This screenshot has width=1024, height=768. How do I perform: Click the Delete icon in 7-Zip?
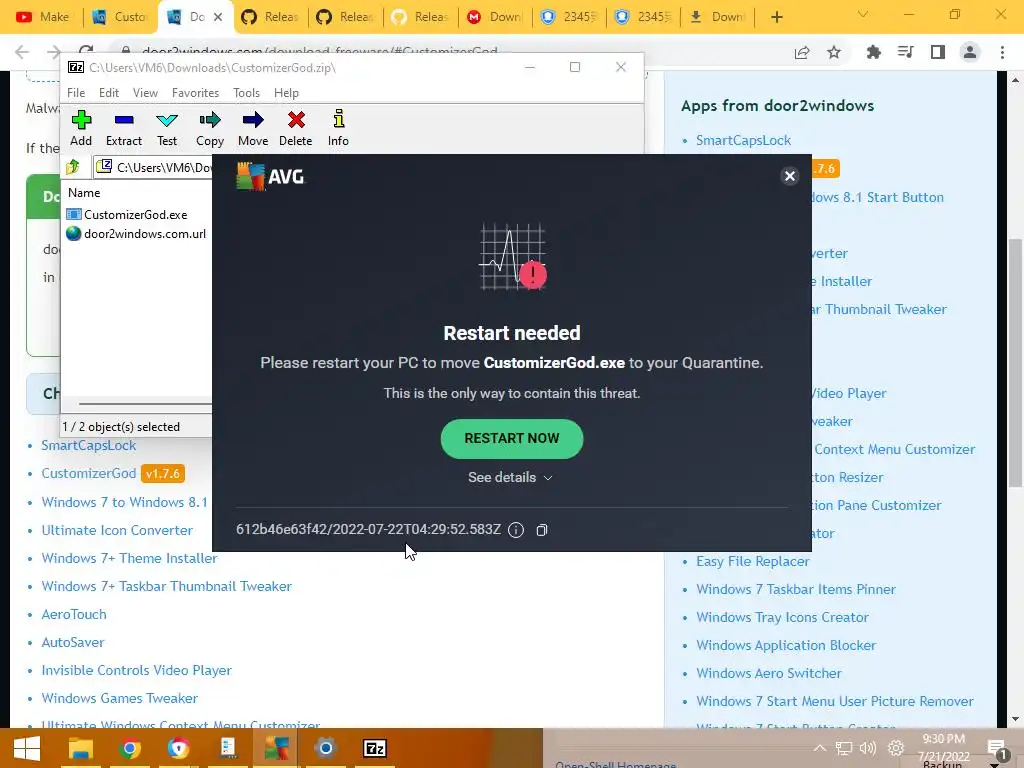point(296,128)
